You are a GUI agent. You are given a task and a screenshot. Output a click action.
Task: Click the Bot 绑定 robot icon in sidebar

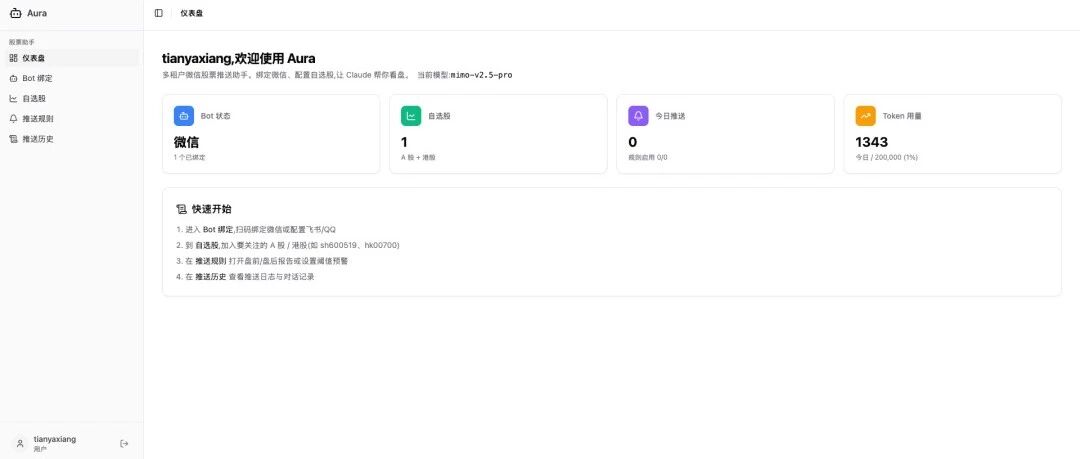click(13, 79)
